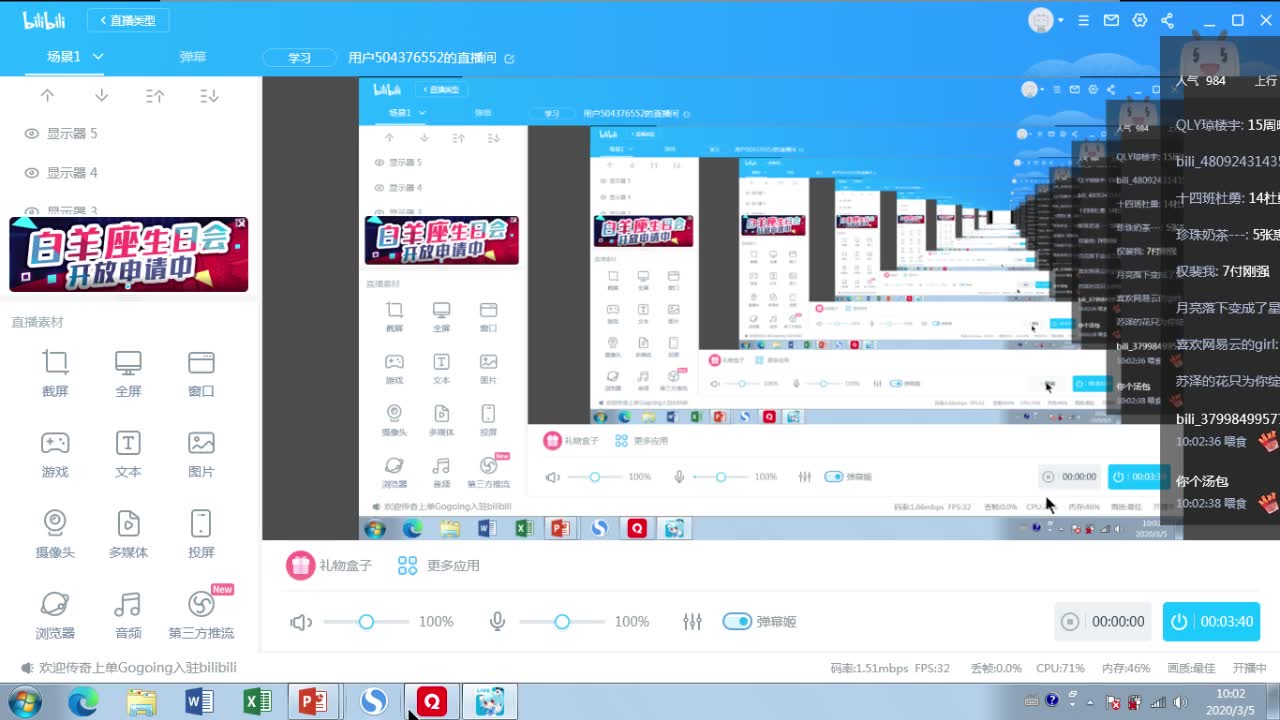Open Word from taskbar

[200, 702]
